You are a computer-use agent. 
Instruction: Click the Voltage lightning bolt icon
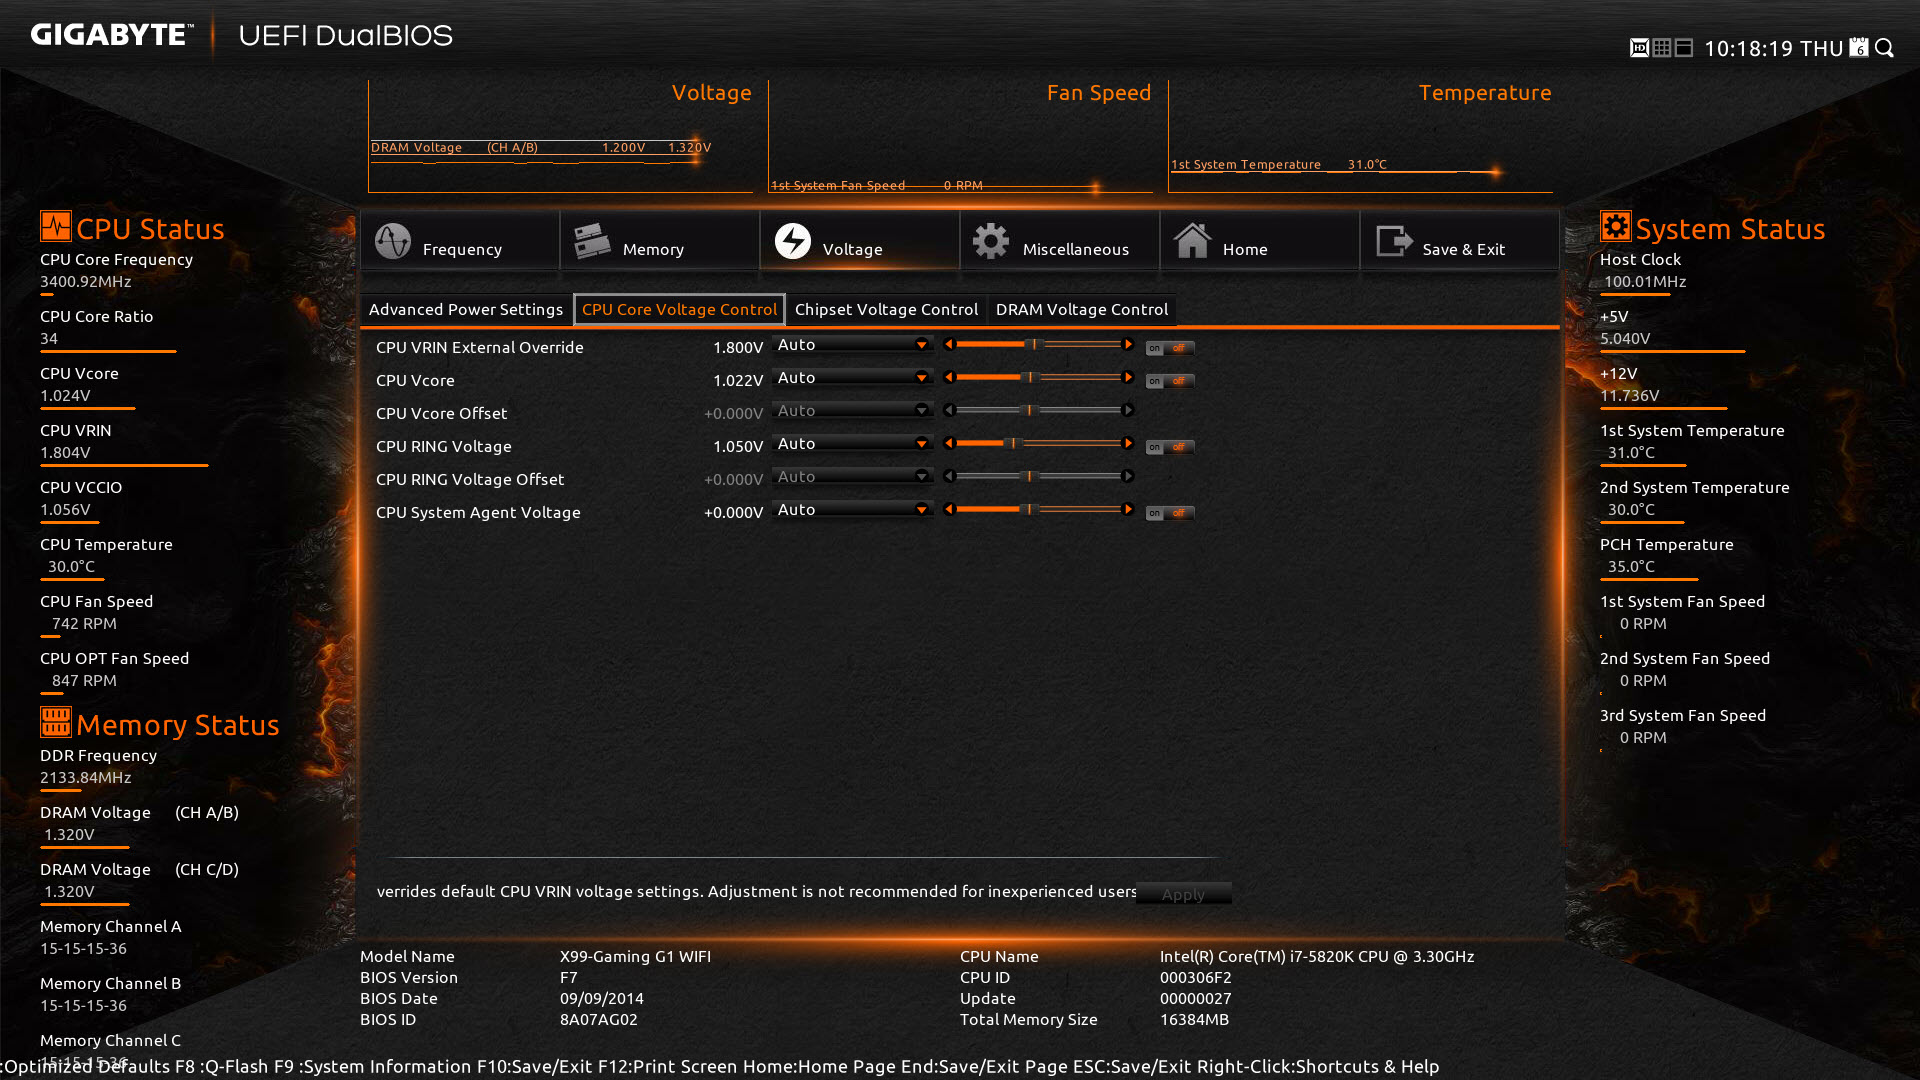tap(793, 241)
